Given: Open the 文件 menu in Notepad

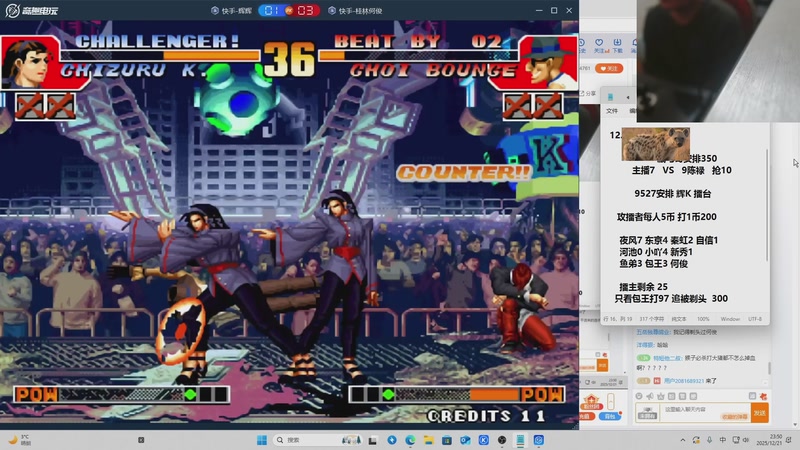Looking at the screenshot, I should pos(612,111).
